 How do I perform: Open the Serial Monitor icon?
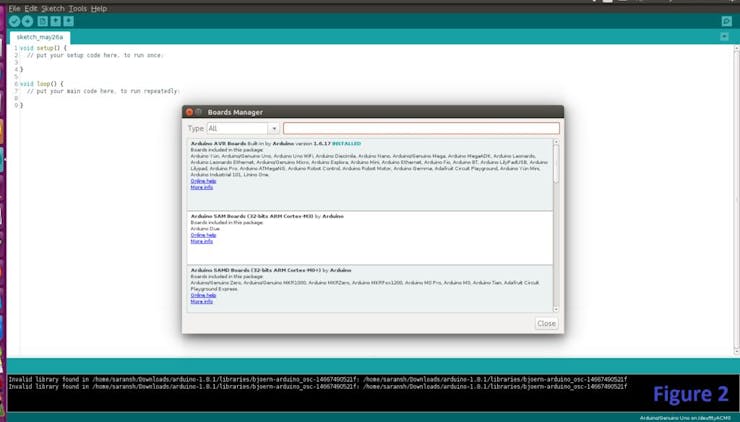[727, 21]
